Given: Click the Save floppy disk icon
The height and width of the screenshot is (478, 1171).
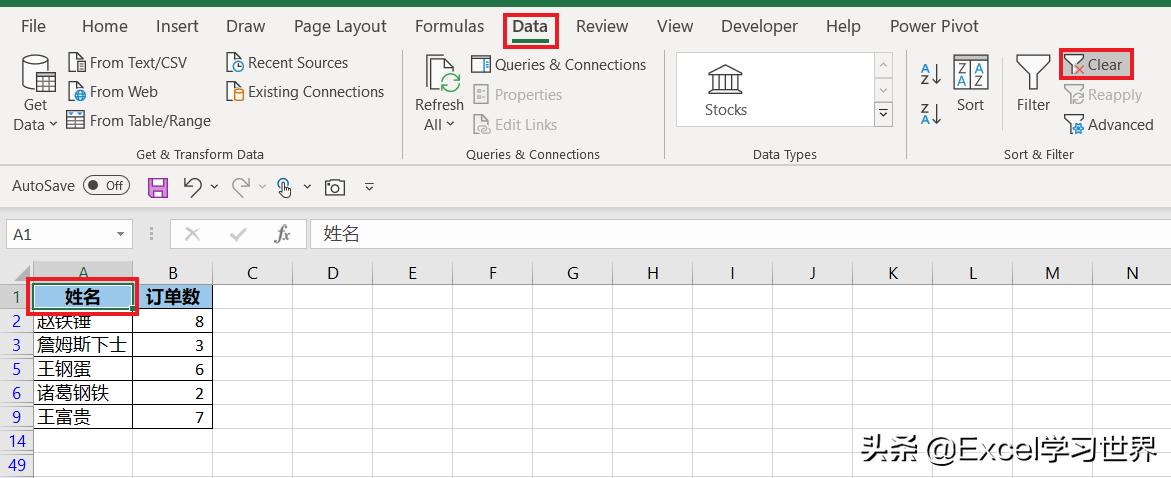Looking at the screenshot, I should (x=157, y=187).
